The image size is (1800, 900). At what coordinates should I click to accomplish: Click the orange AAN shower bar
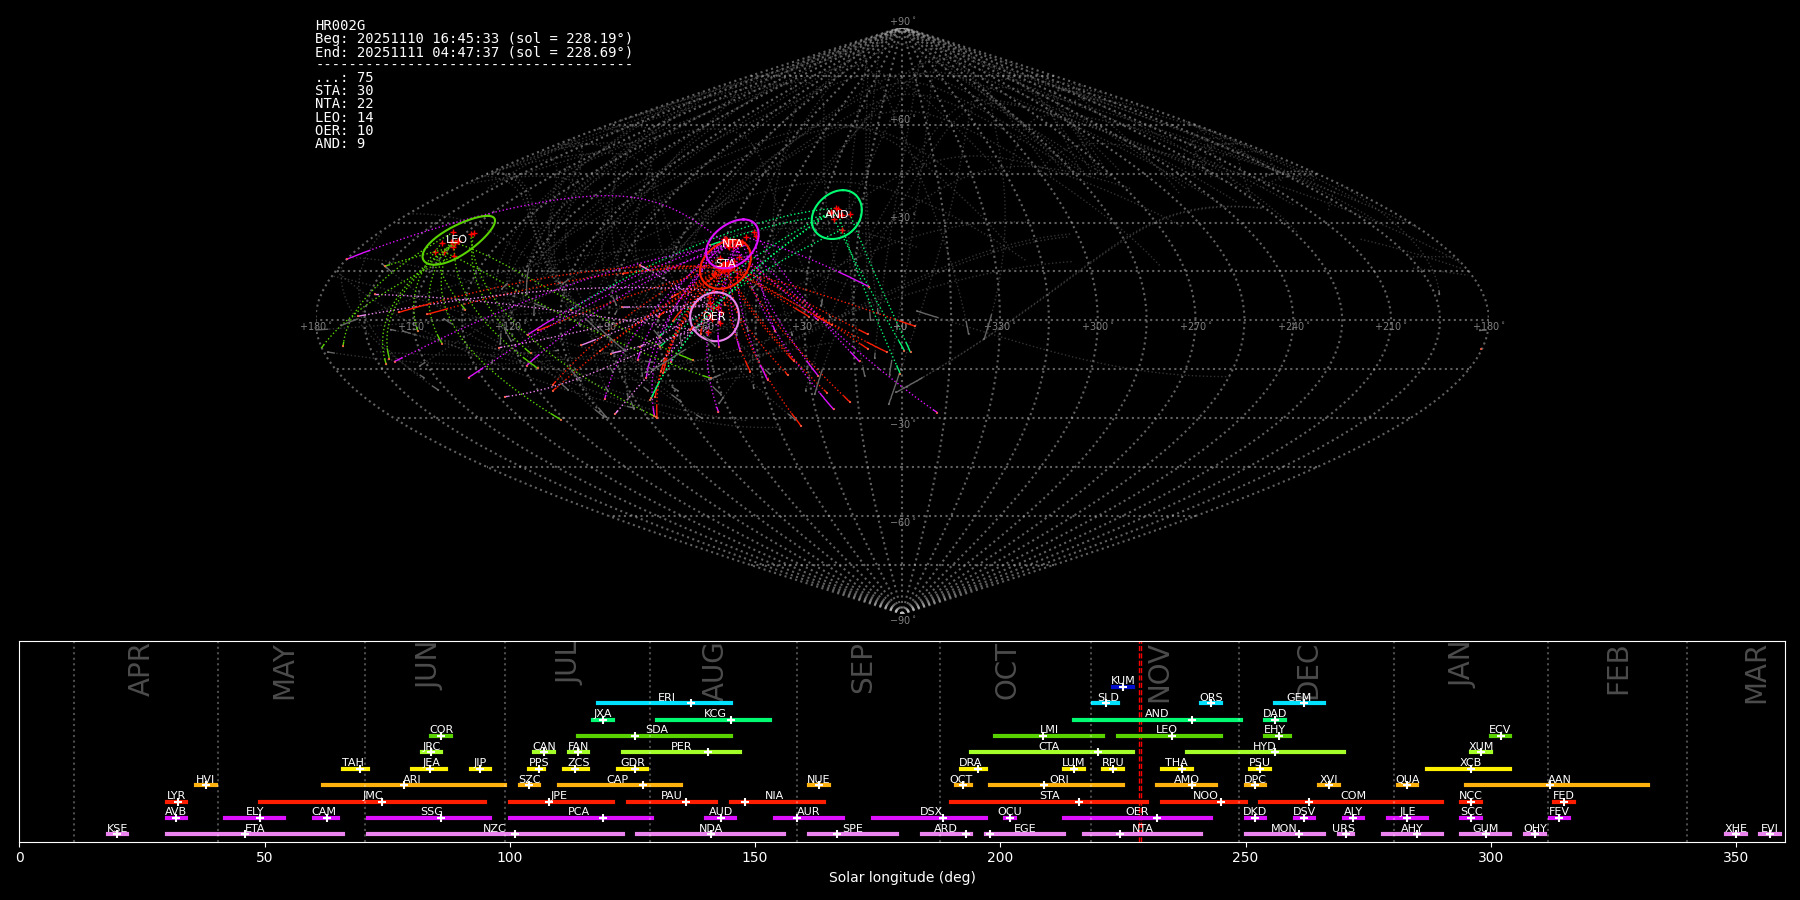(1600, 785)
